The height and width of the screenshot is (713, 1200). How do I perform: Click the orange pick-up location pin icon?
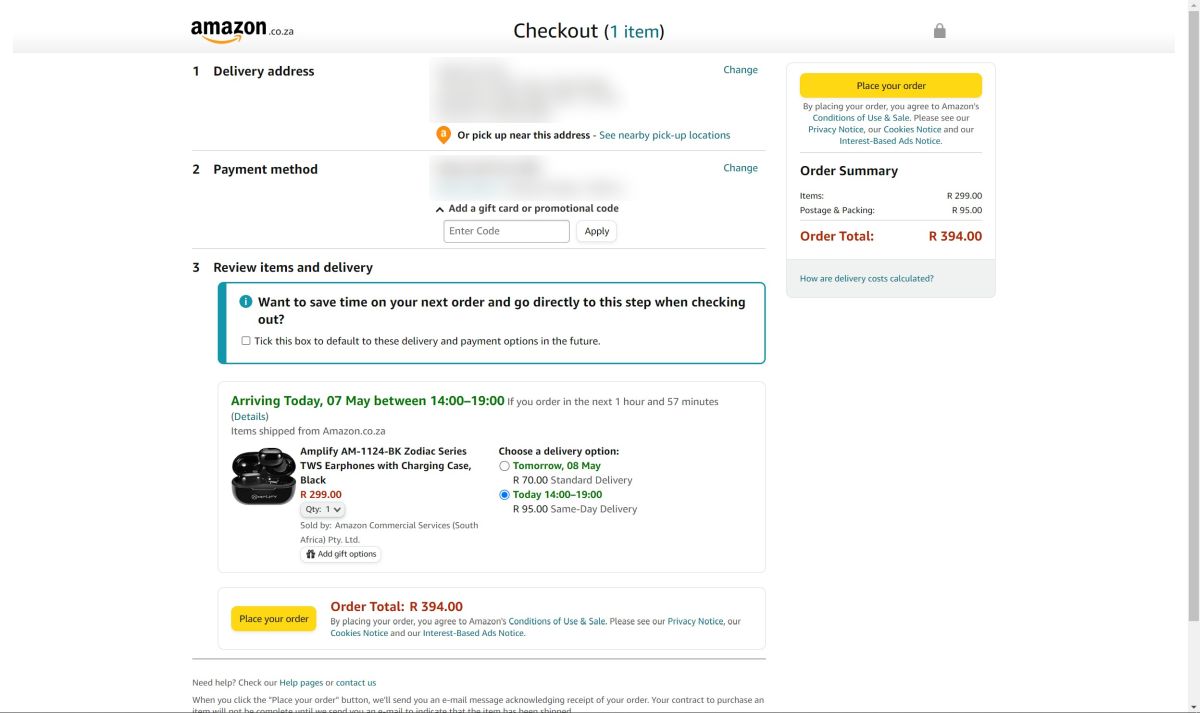[444, 135]
